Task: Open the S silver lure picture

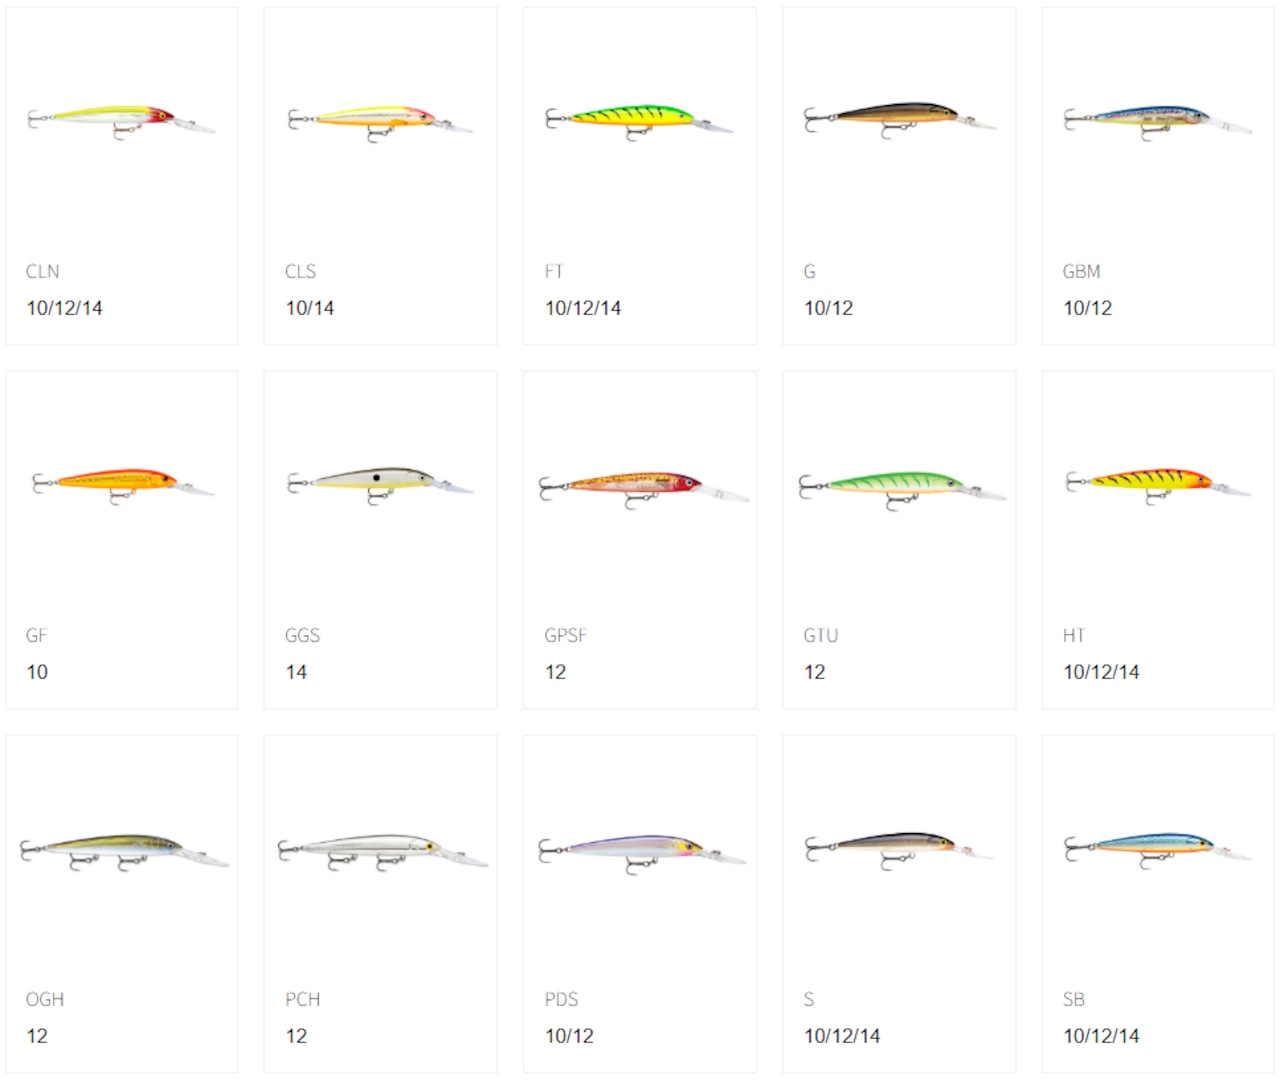Action: pos(899,851)
